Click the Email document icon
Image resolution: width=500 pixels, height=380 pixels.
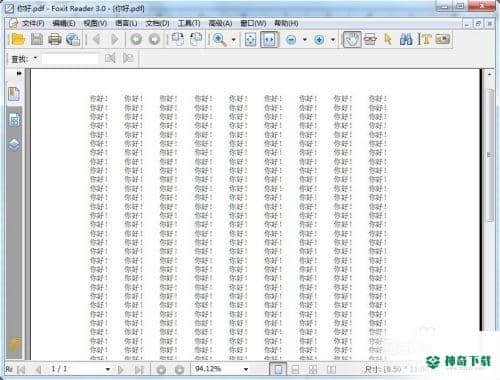pos(73,39)
